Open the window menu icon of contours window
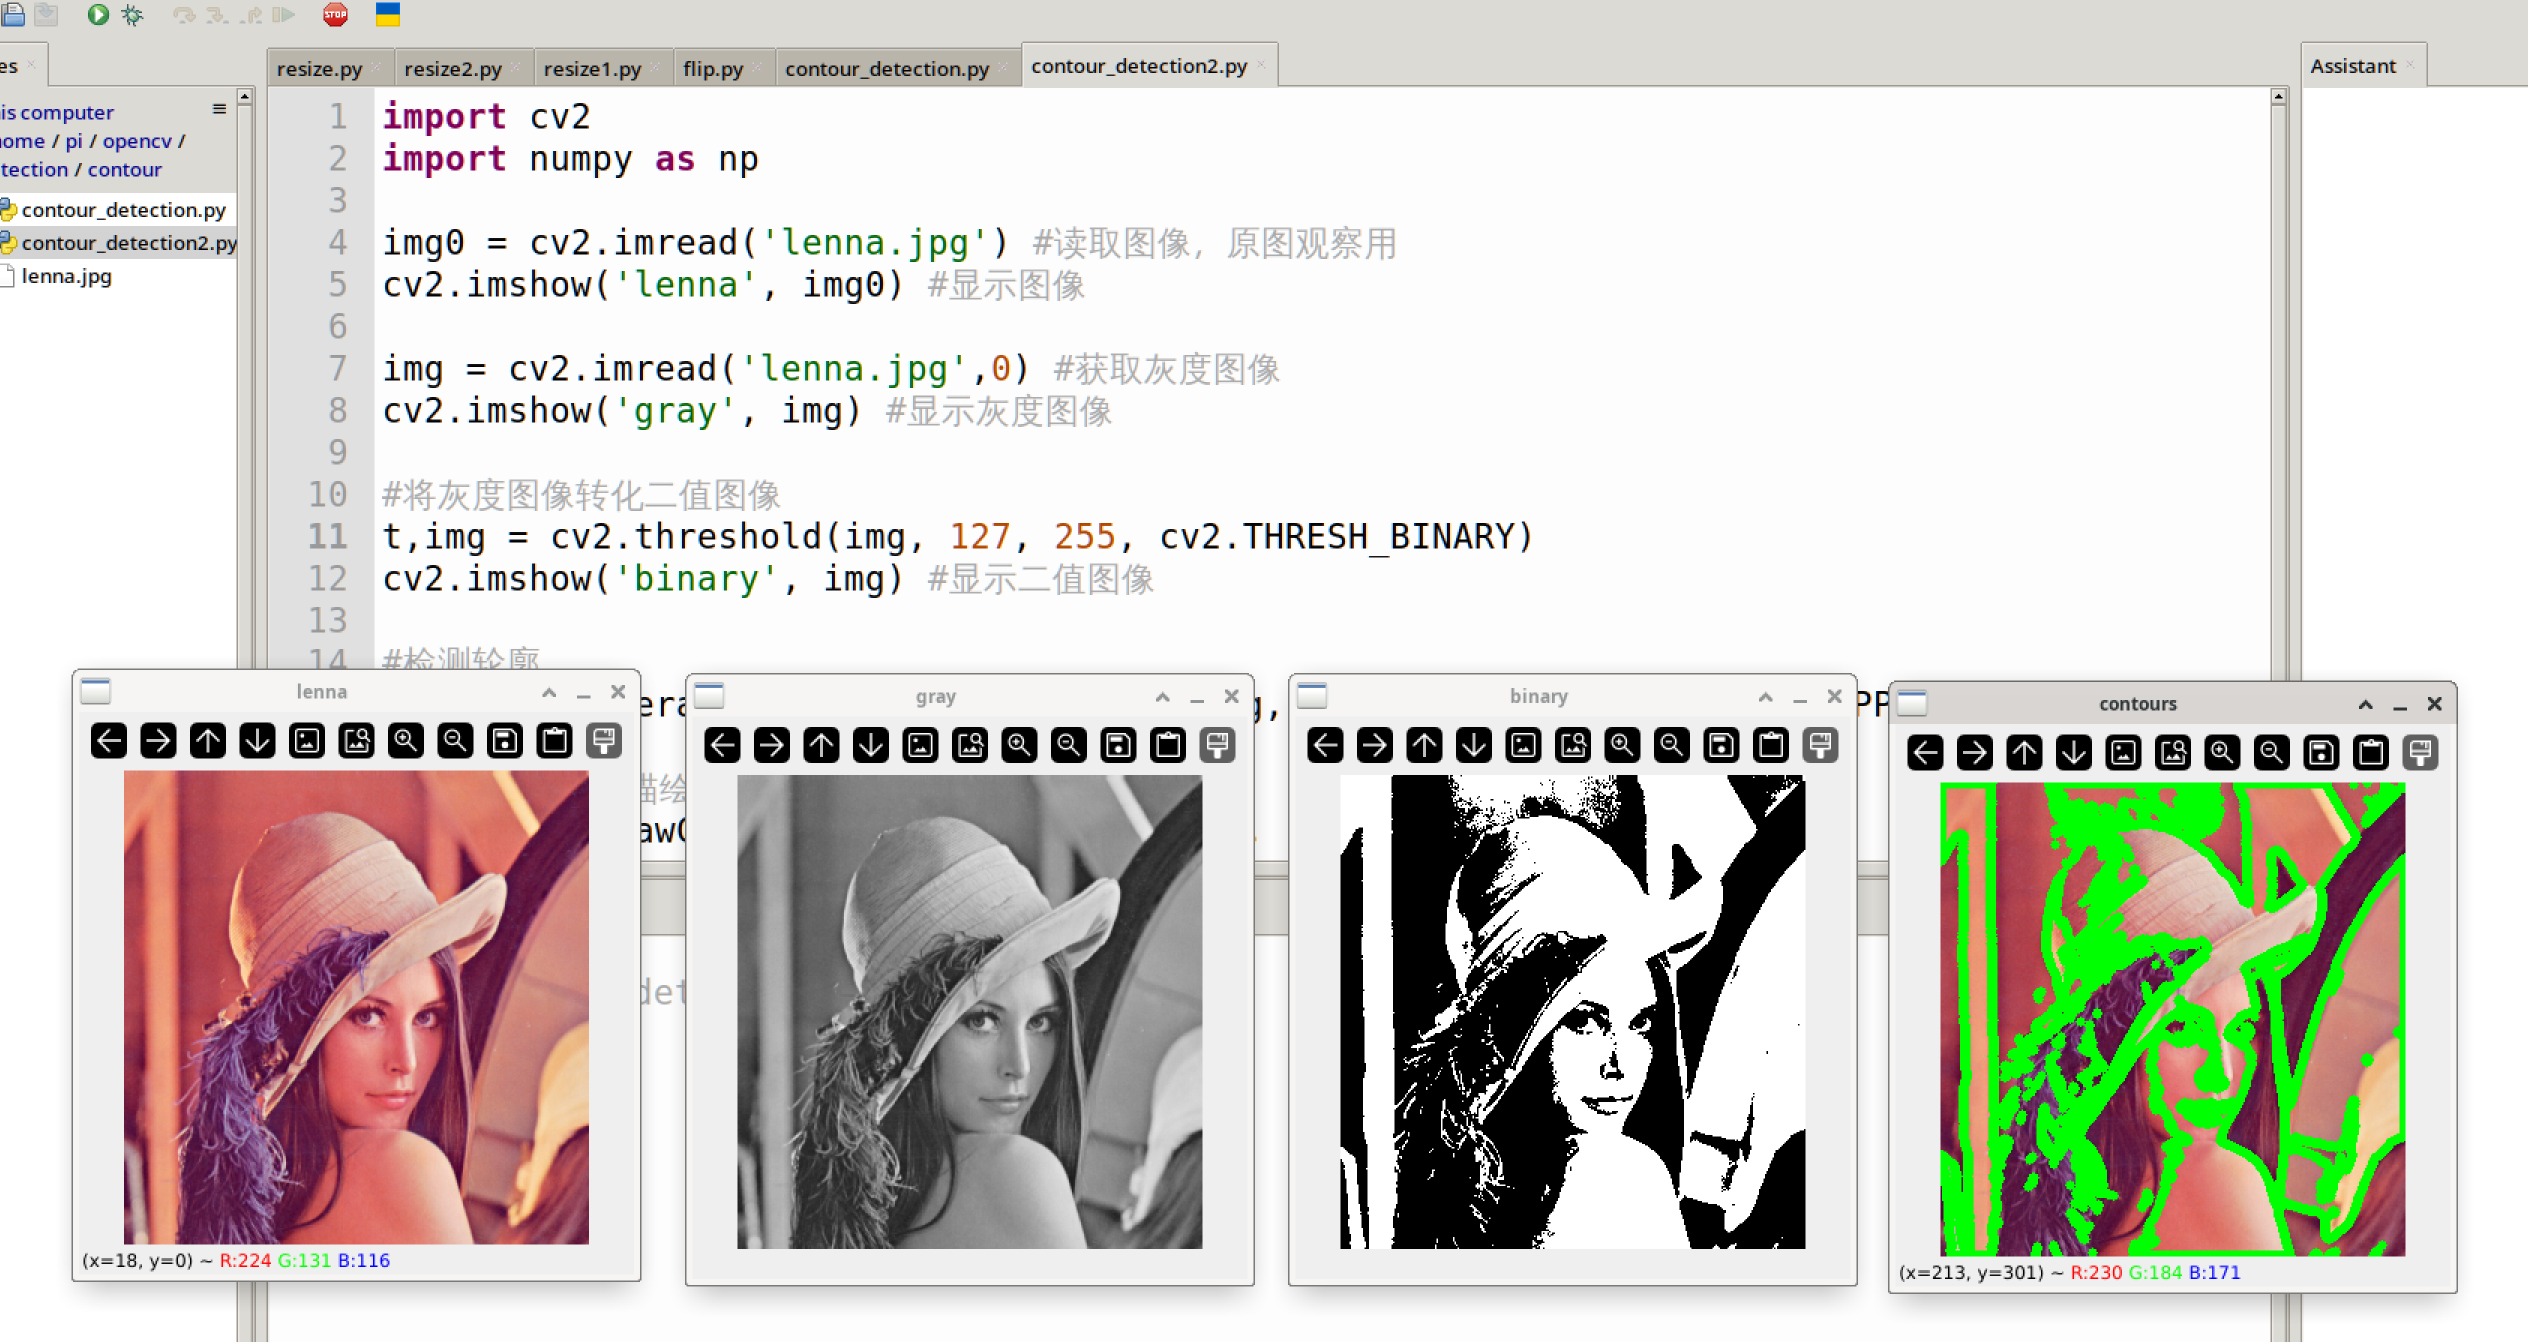 [x=1912, y=703]
